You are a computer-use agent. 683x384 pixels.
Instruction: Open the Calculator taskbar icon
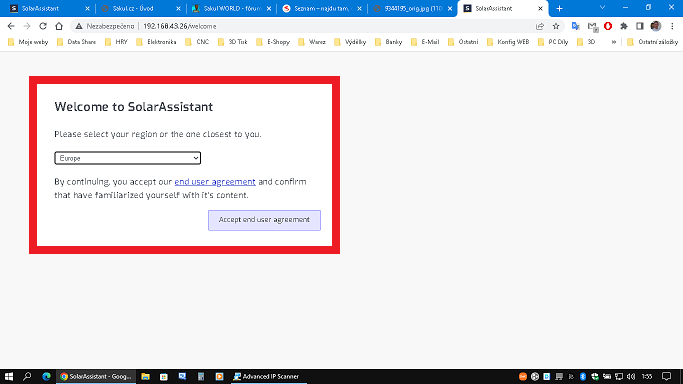201,376
